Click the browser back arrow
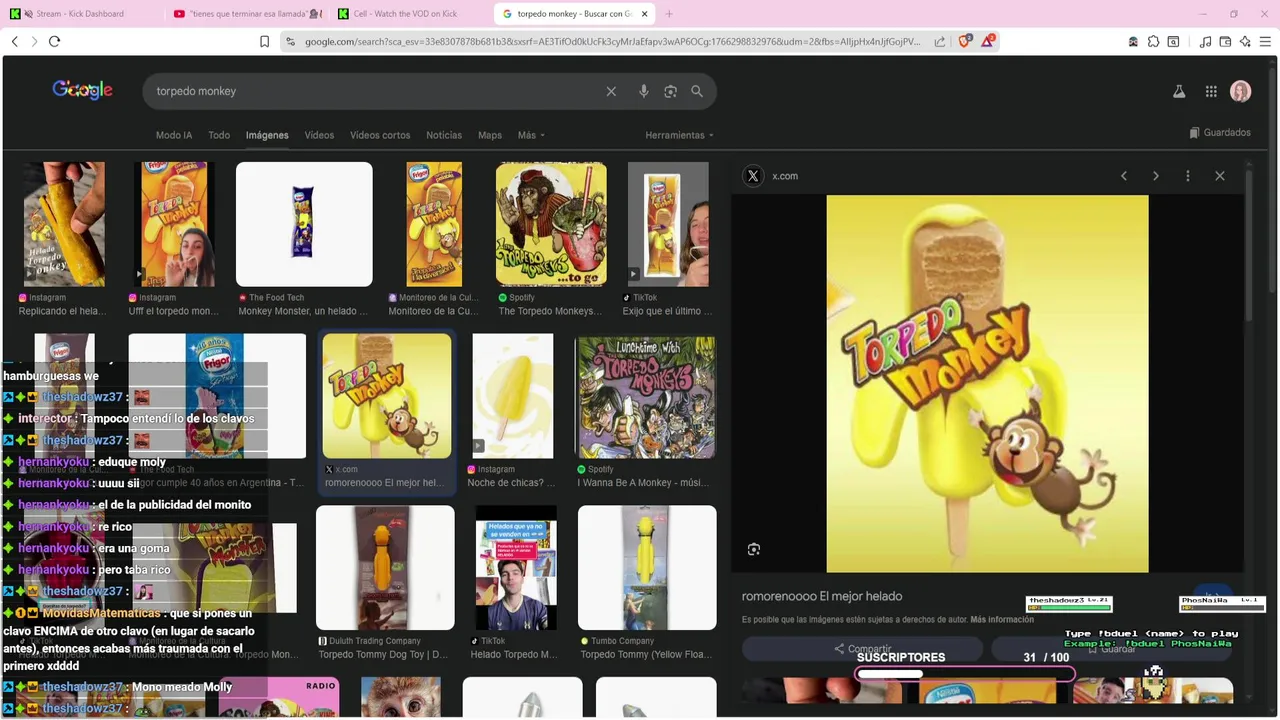The image size is (1280, 720). (15, 41)
